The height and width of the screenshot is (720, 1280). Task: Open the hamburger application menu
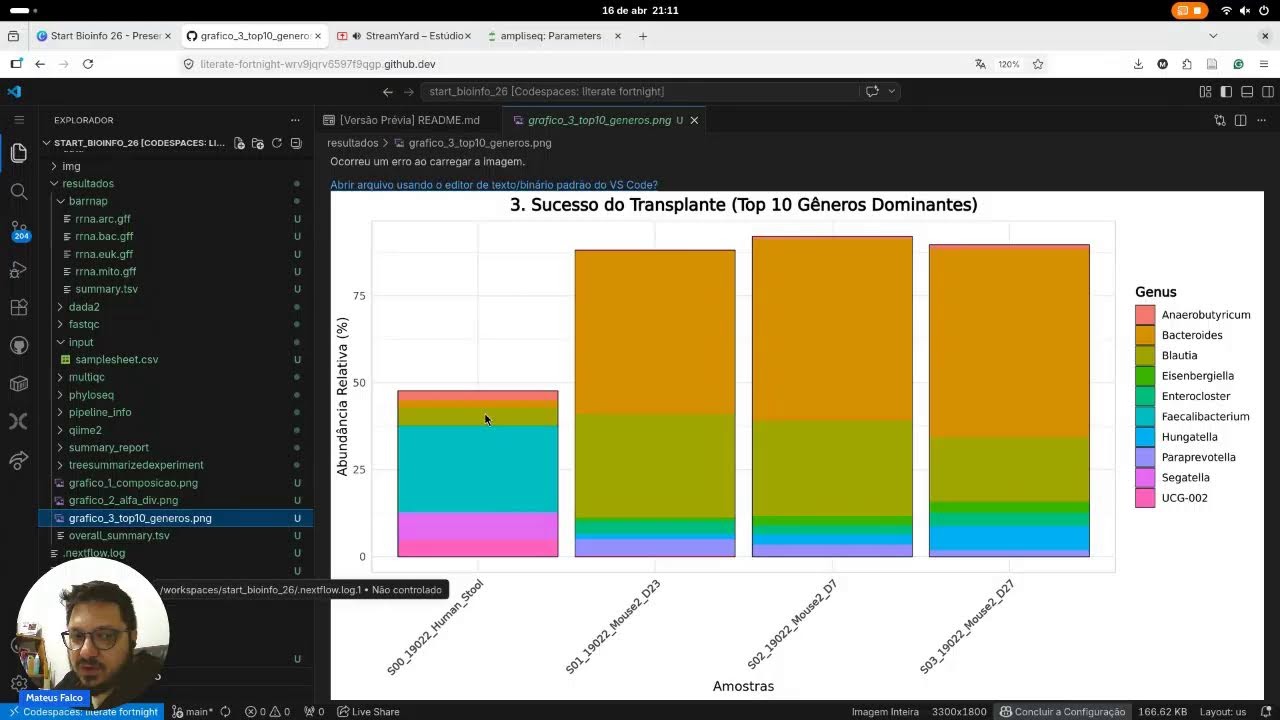(x=18, y=119)
